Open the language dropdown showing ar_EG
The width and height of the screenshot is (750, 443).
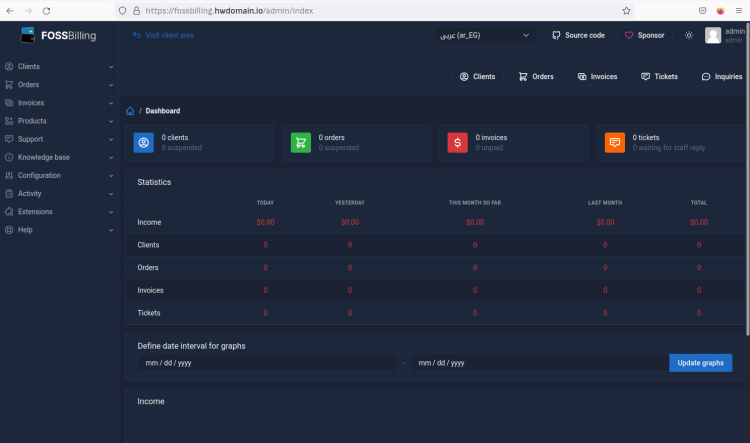pos(486,35)
